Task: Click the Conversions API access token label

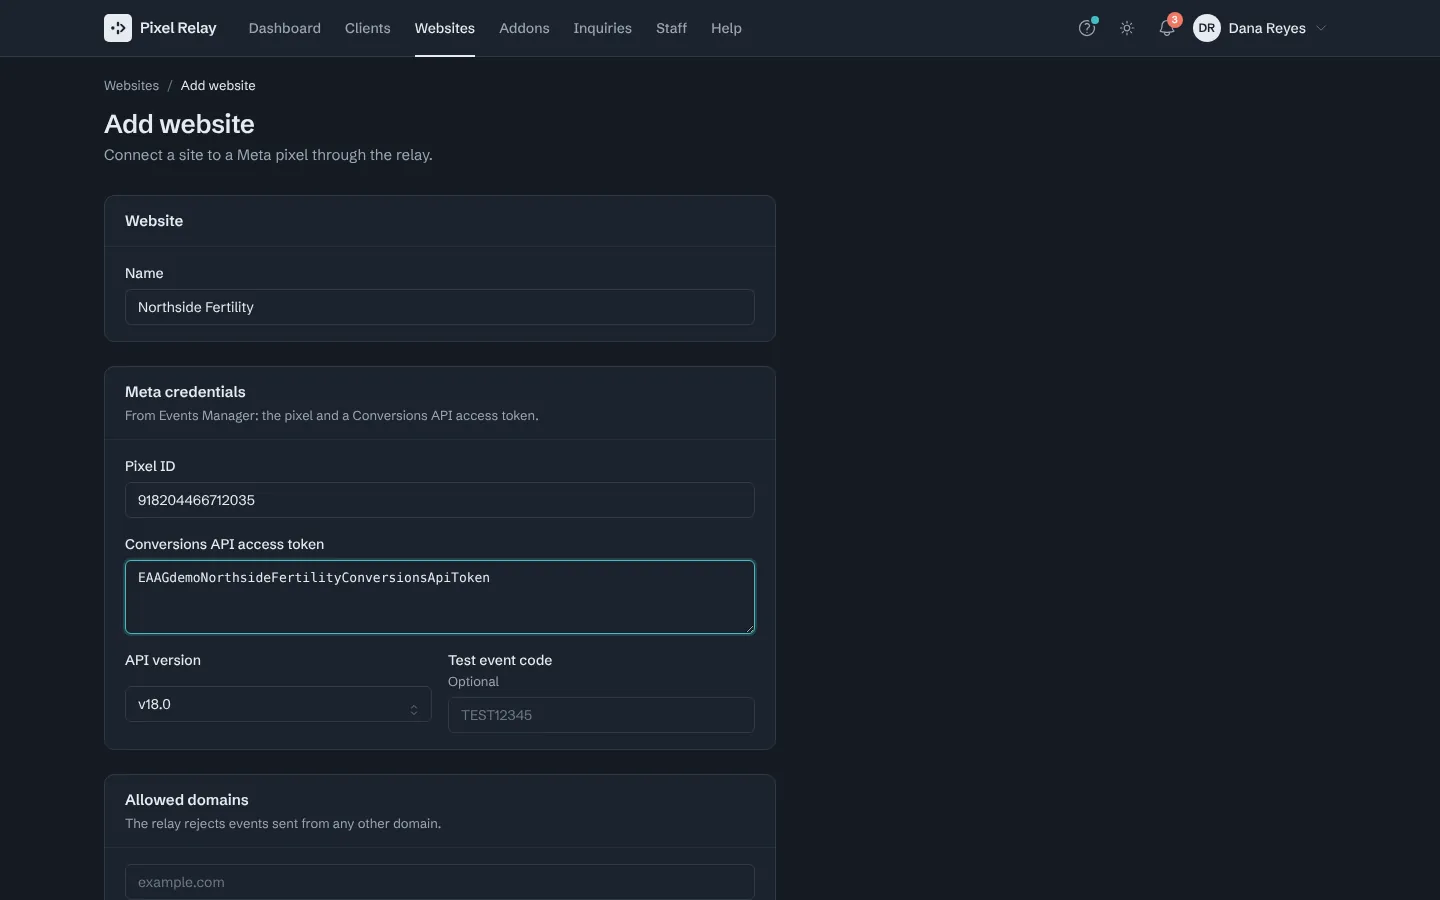Action: click(x=224, y=544)
